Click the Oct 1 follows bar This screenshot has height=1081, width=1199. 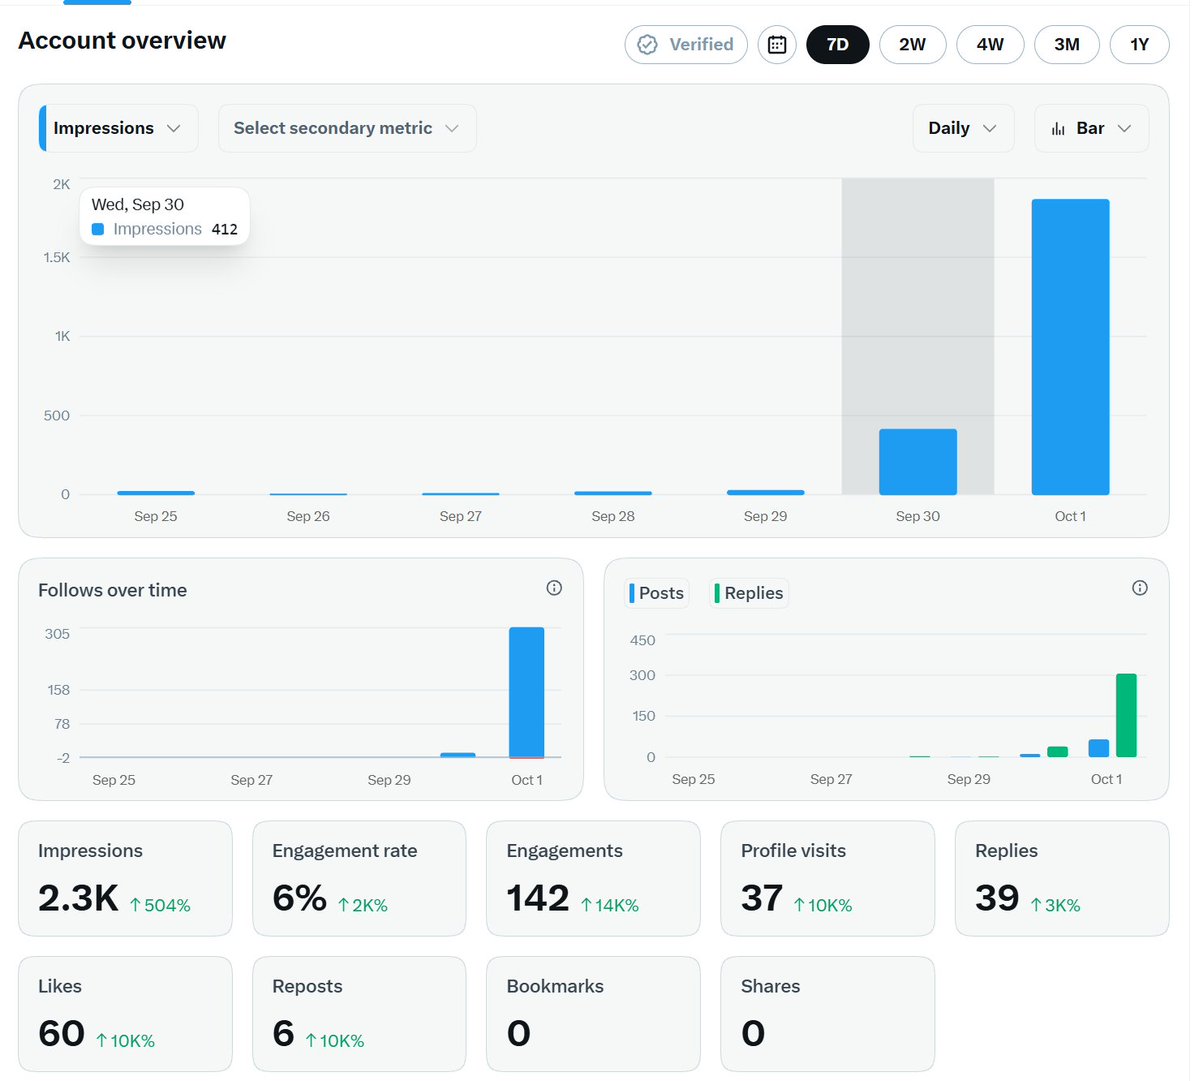(527, 693)
